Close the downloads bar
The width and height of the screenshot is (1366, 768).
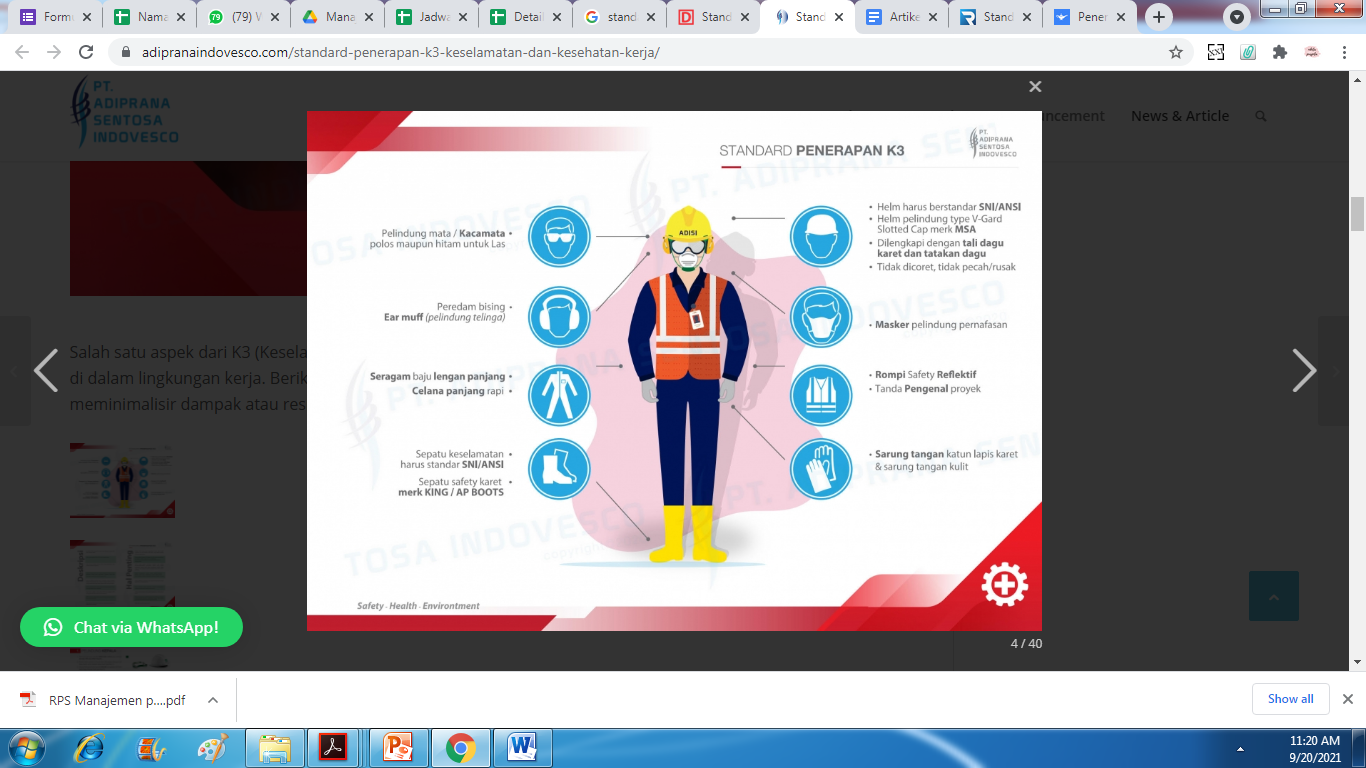[x=1348, y=699]
